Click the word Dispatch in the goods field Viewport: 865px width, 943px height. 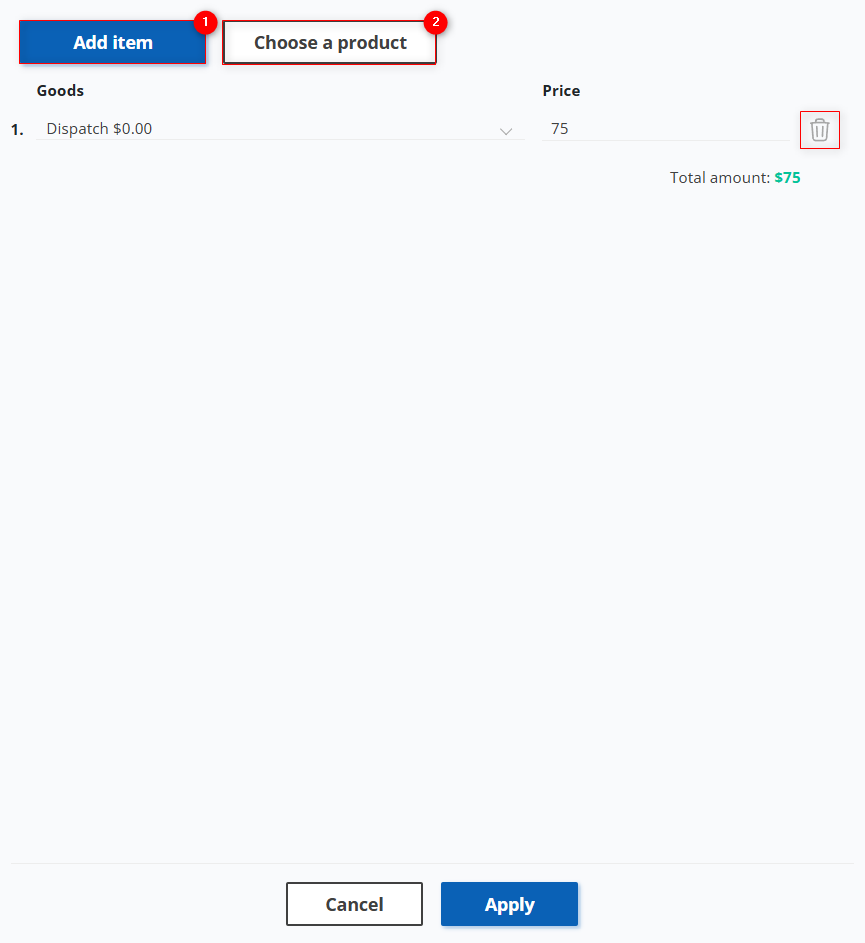78,129
